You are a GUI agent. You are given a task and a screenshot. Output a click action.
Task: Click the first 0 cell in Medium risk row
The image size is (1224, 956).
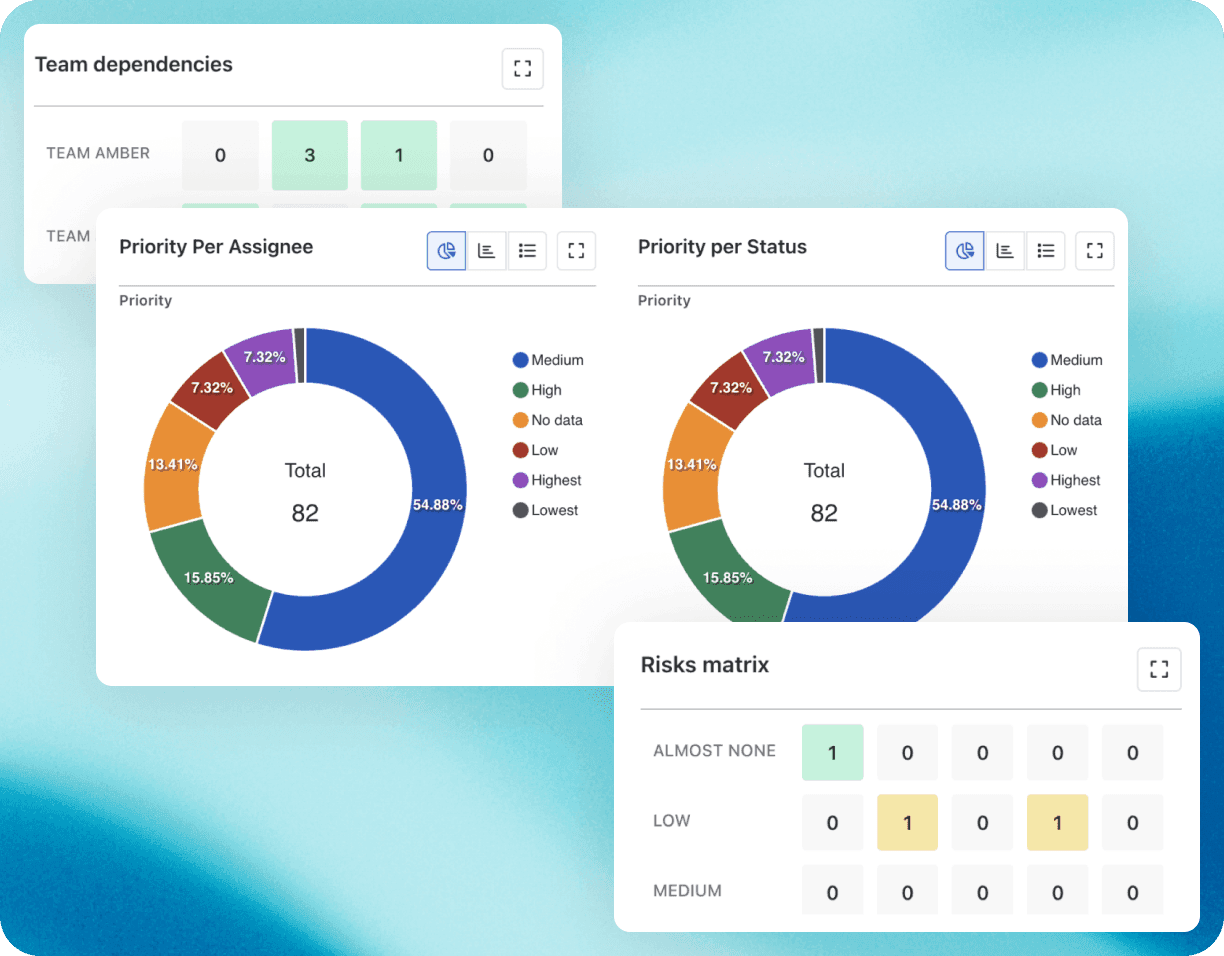(833, 891)
